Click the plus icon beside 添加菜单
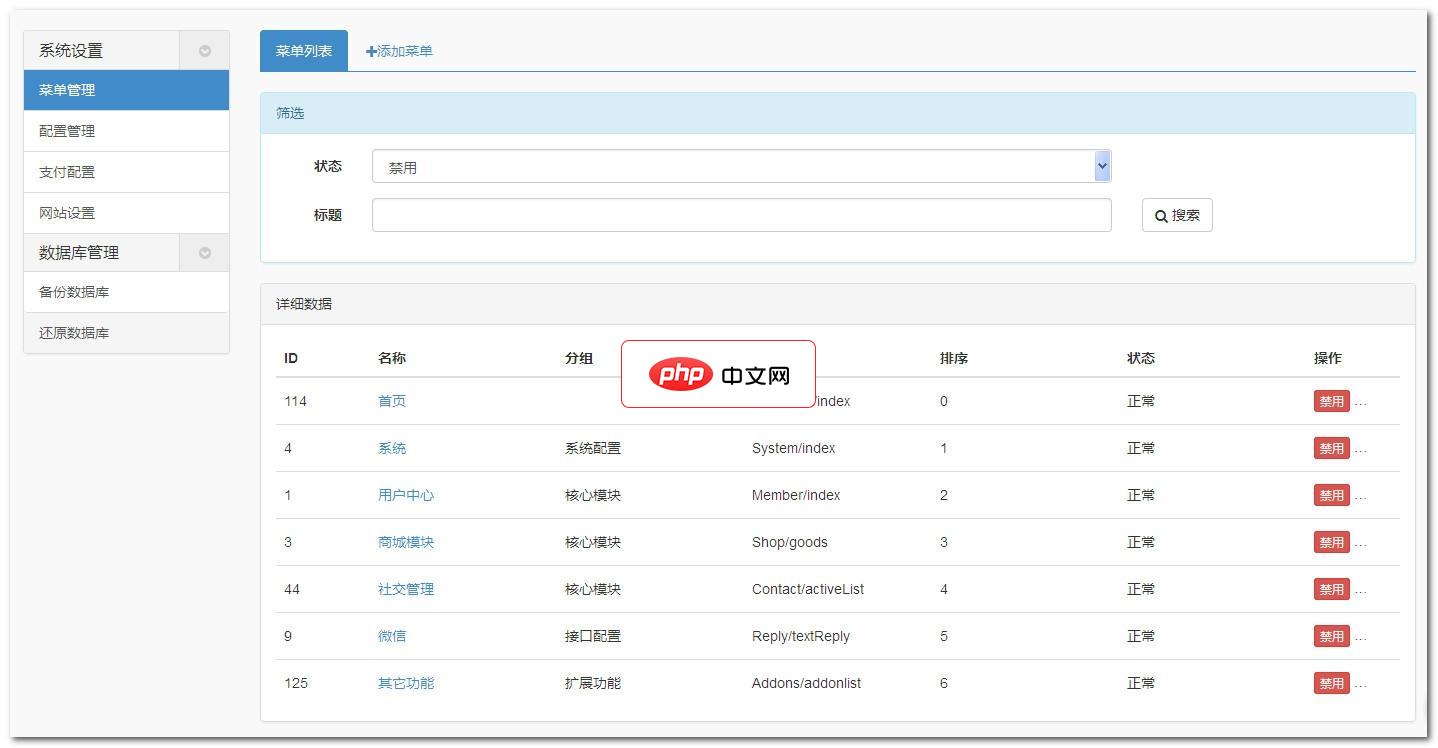 [371, 51]
